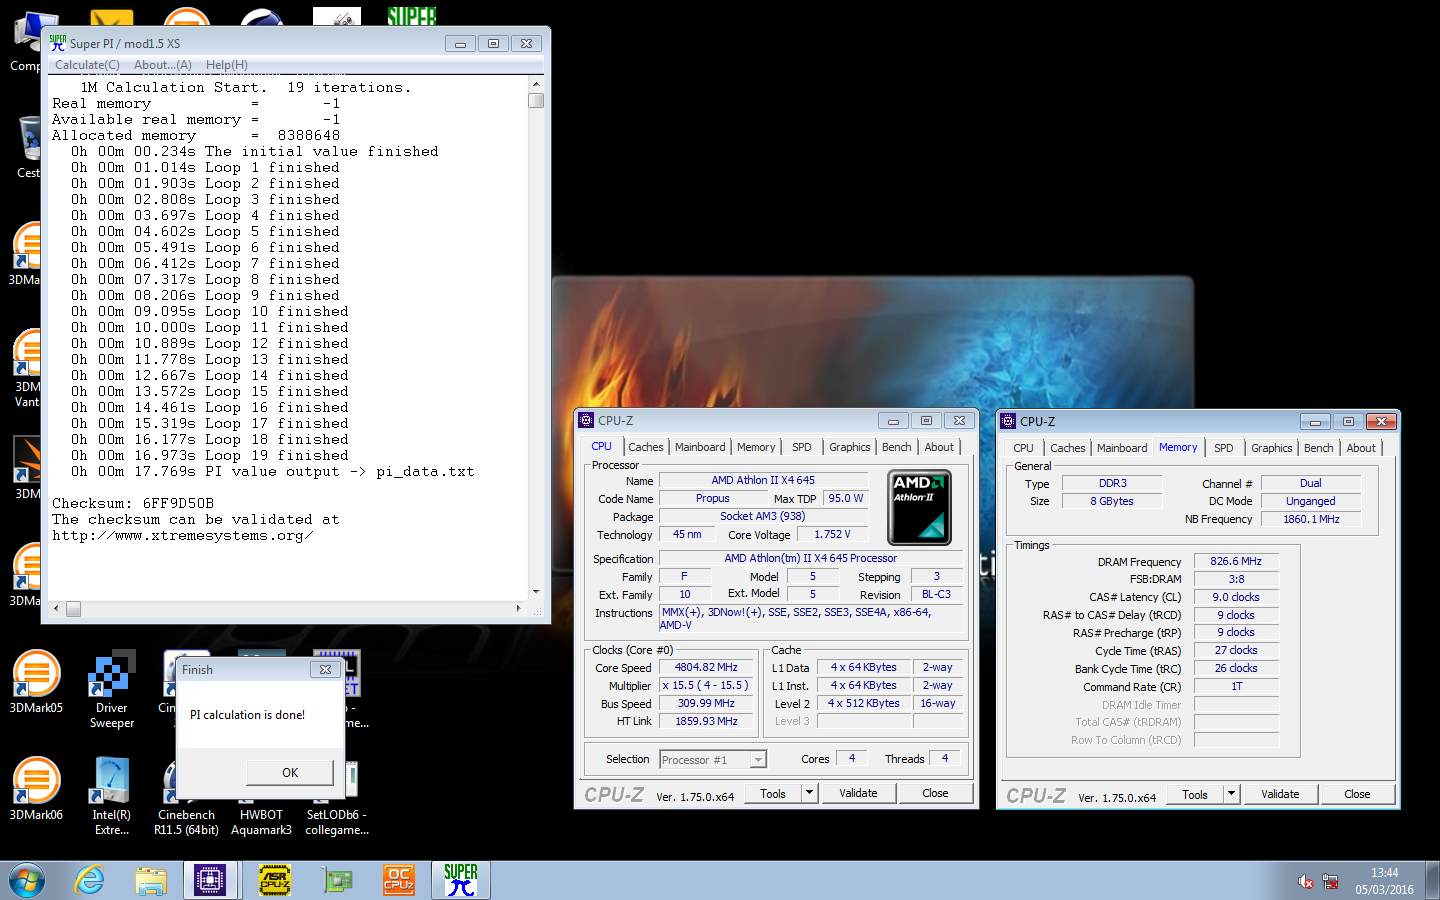
Task: Select Mainboard tab in CPU-Z Memory window
Action: coord(1122,448)
